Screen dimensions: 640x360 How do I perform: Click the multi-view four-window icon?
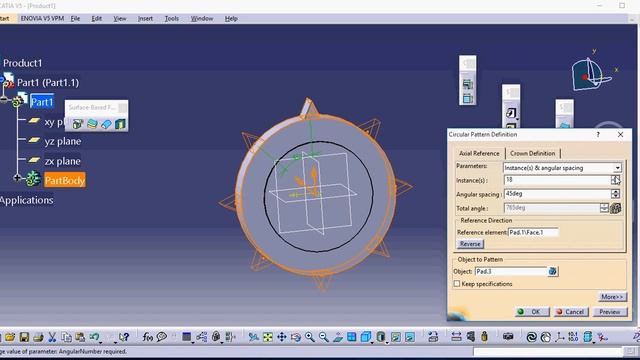pyautogui.click(x=351, y=337)
